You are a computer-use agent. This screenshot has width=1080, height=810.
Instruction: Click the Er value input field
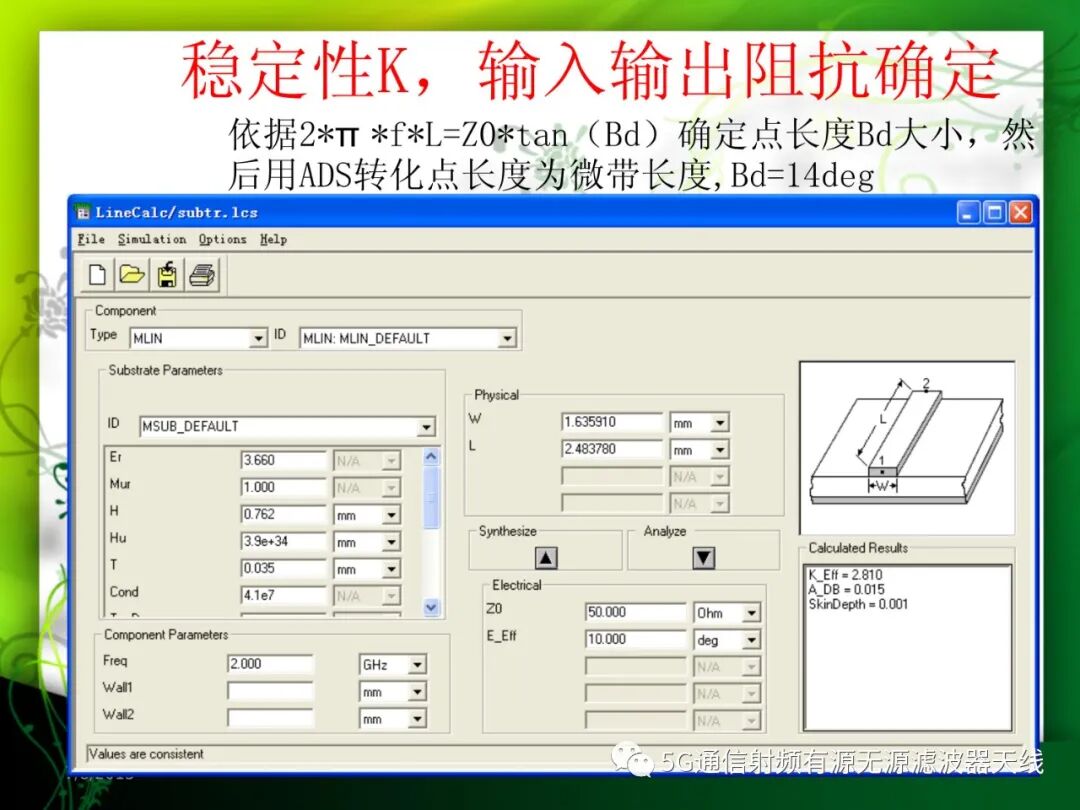coord(283,460)
